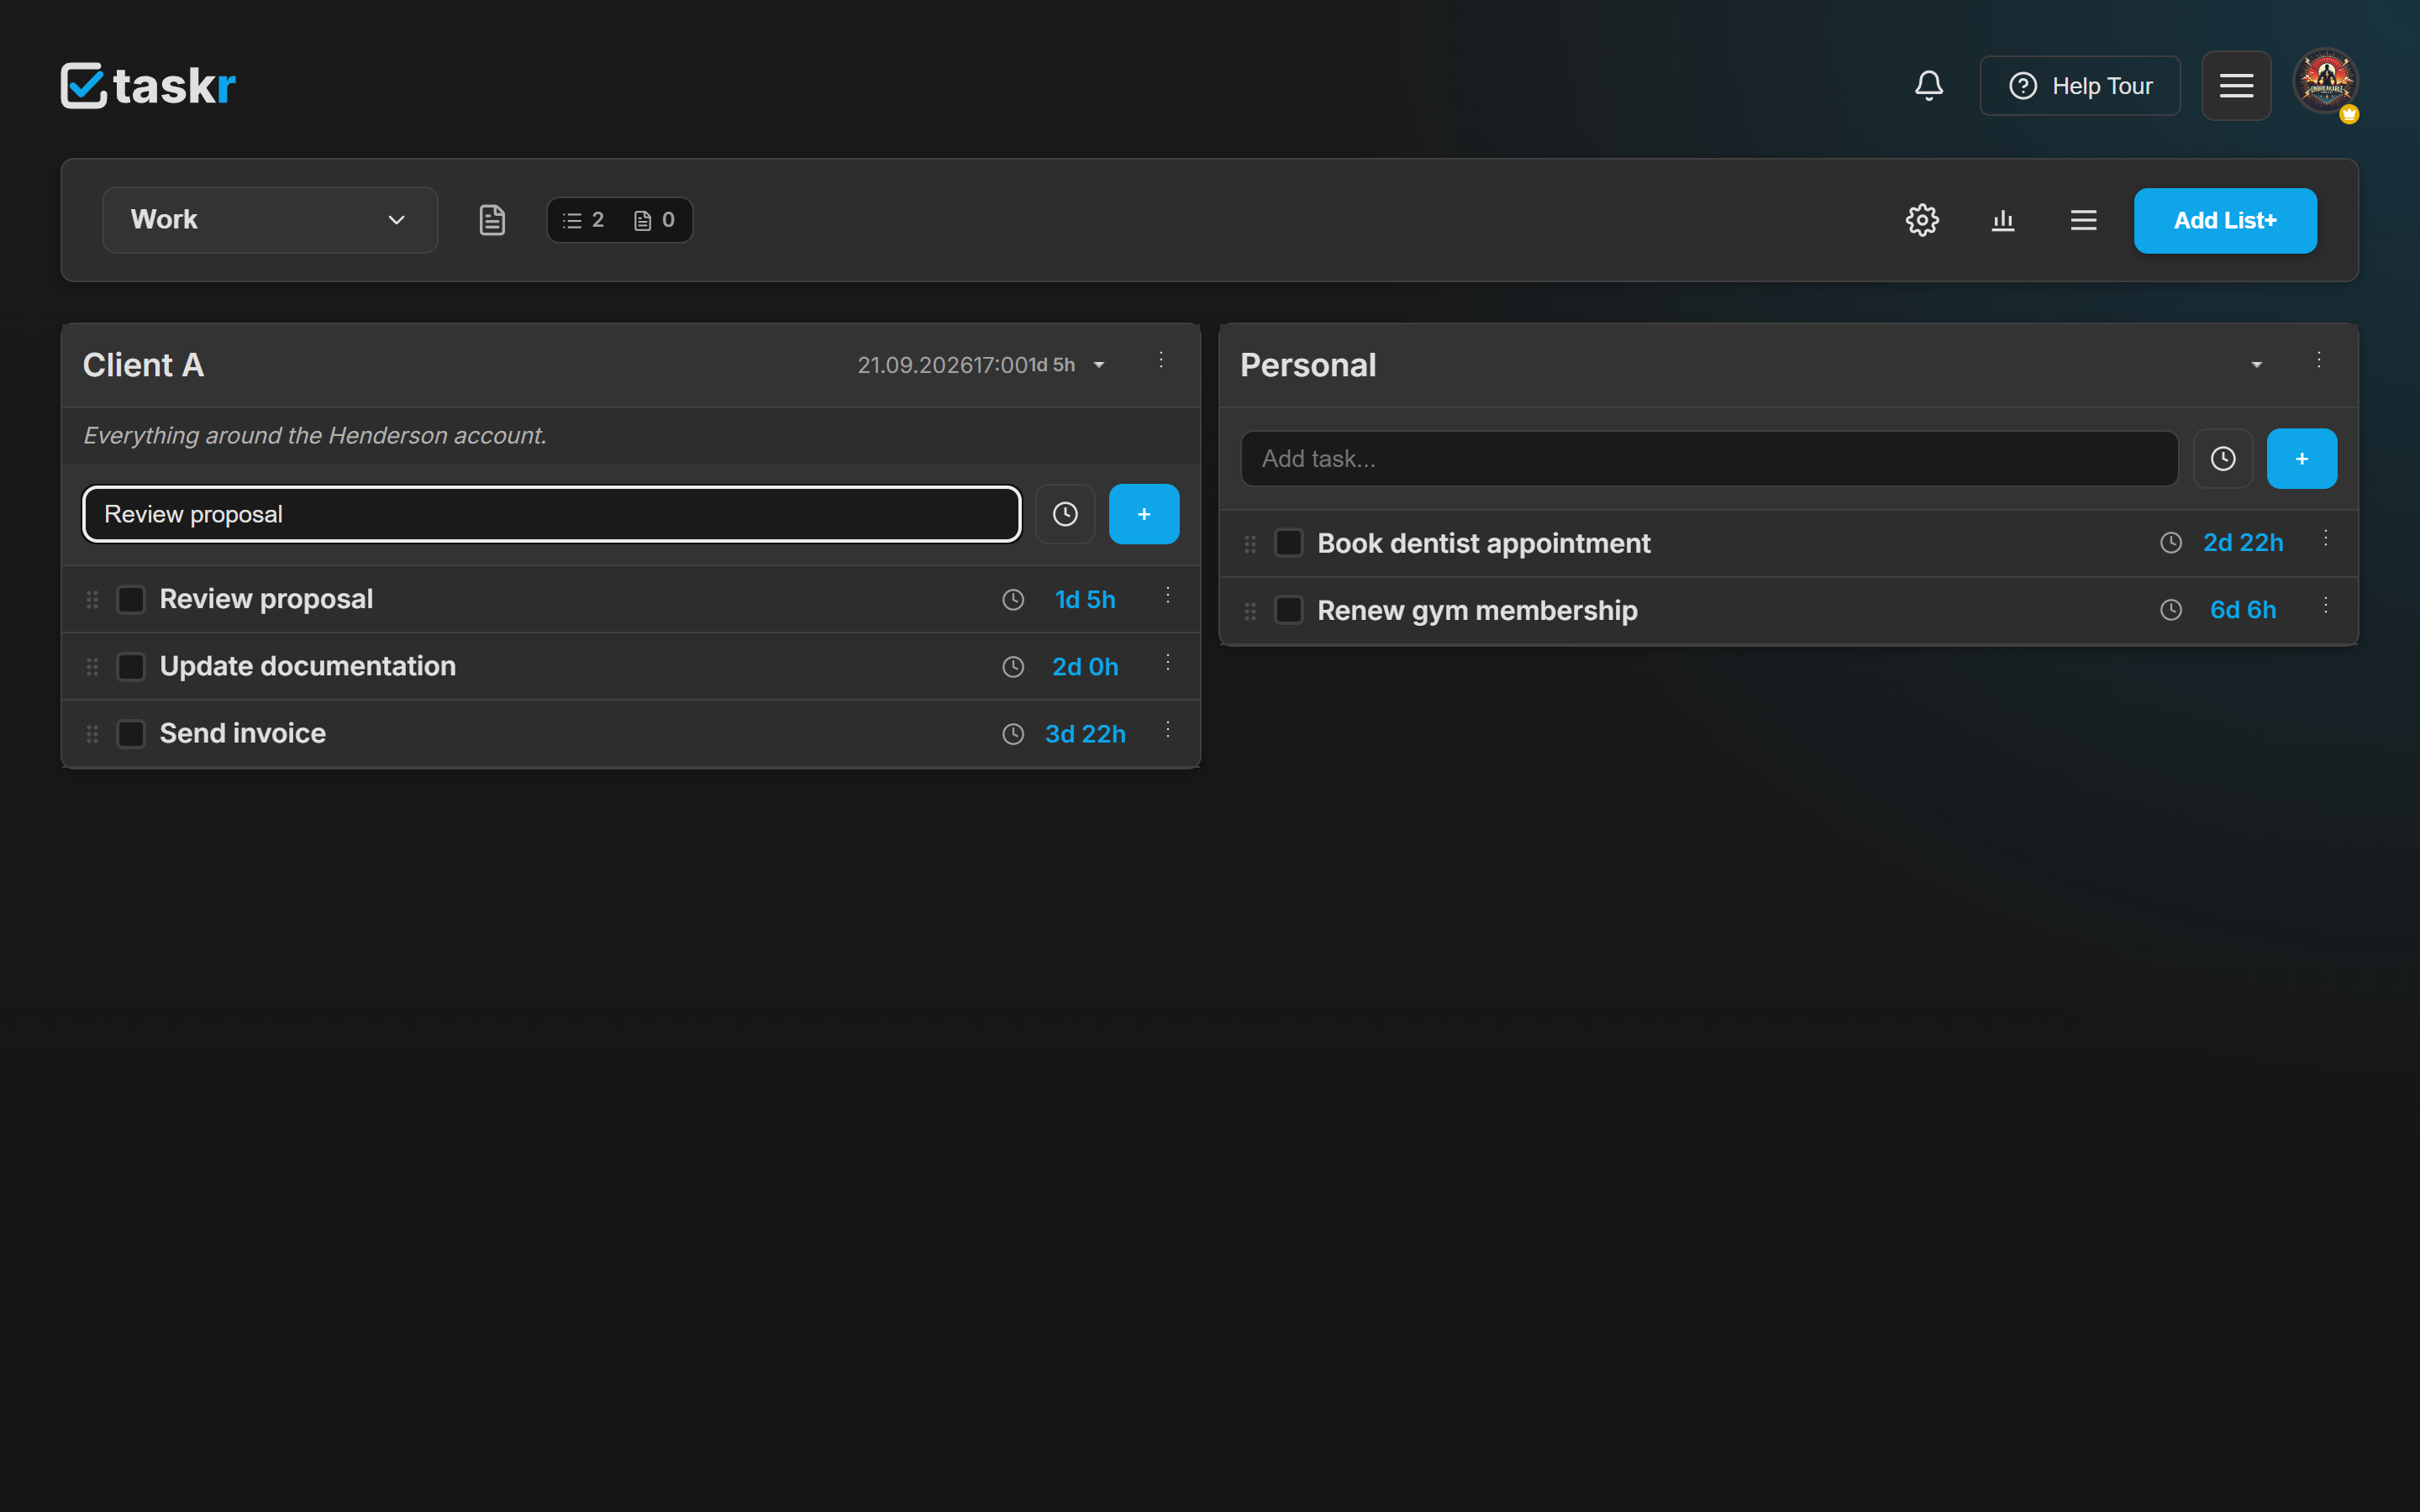Expand the Client A list caret

(x=1099, y=365)
